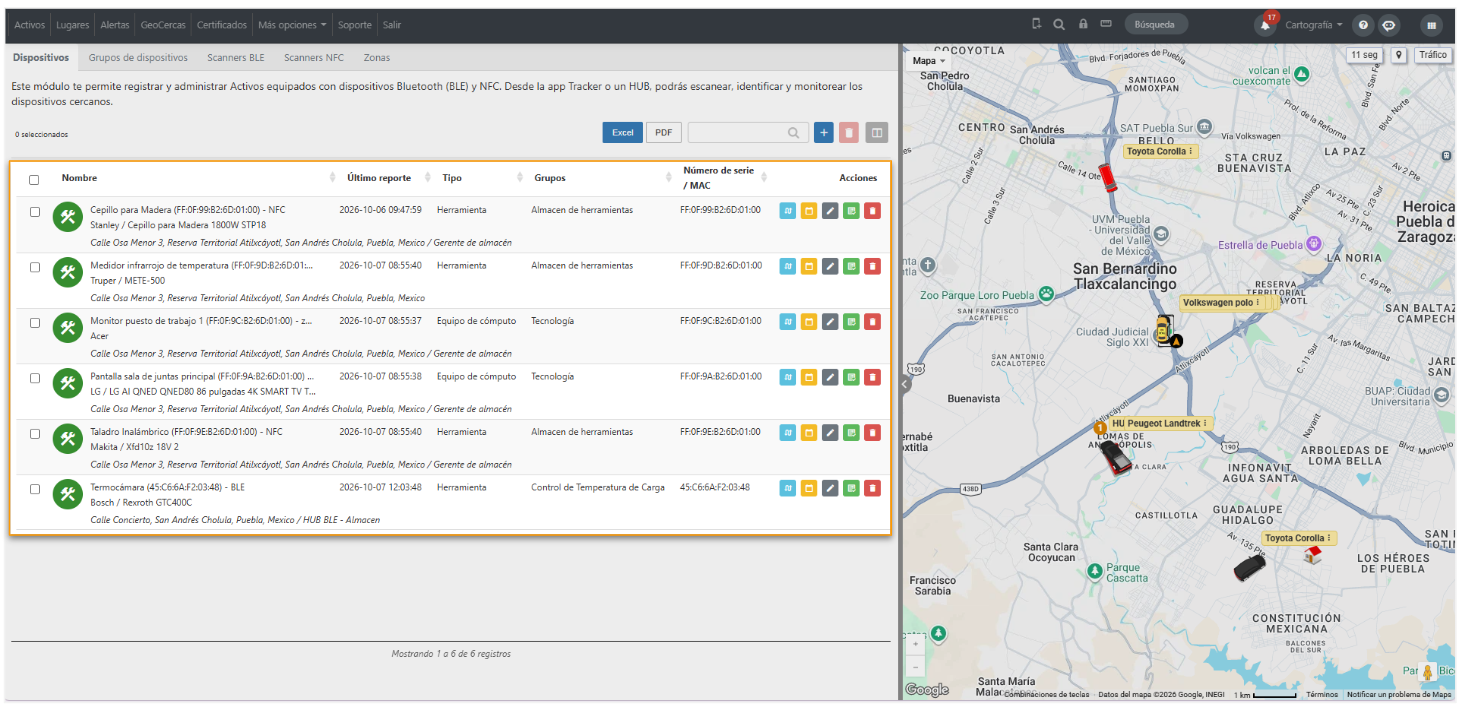Edit the Cepillo para Madera device

click(x=830, y=210)
